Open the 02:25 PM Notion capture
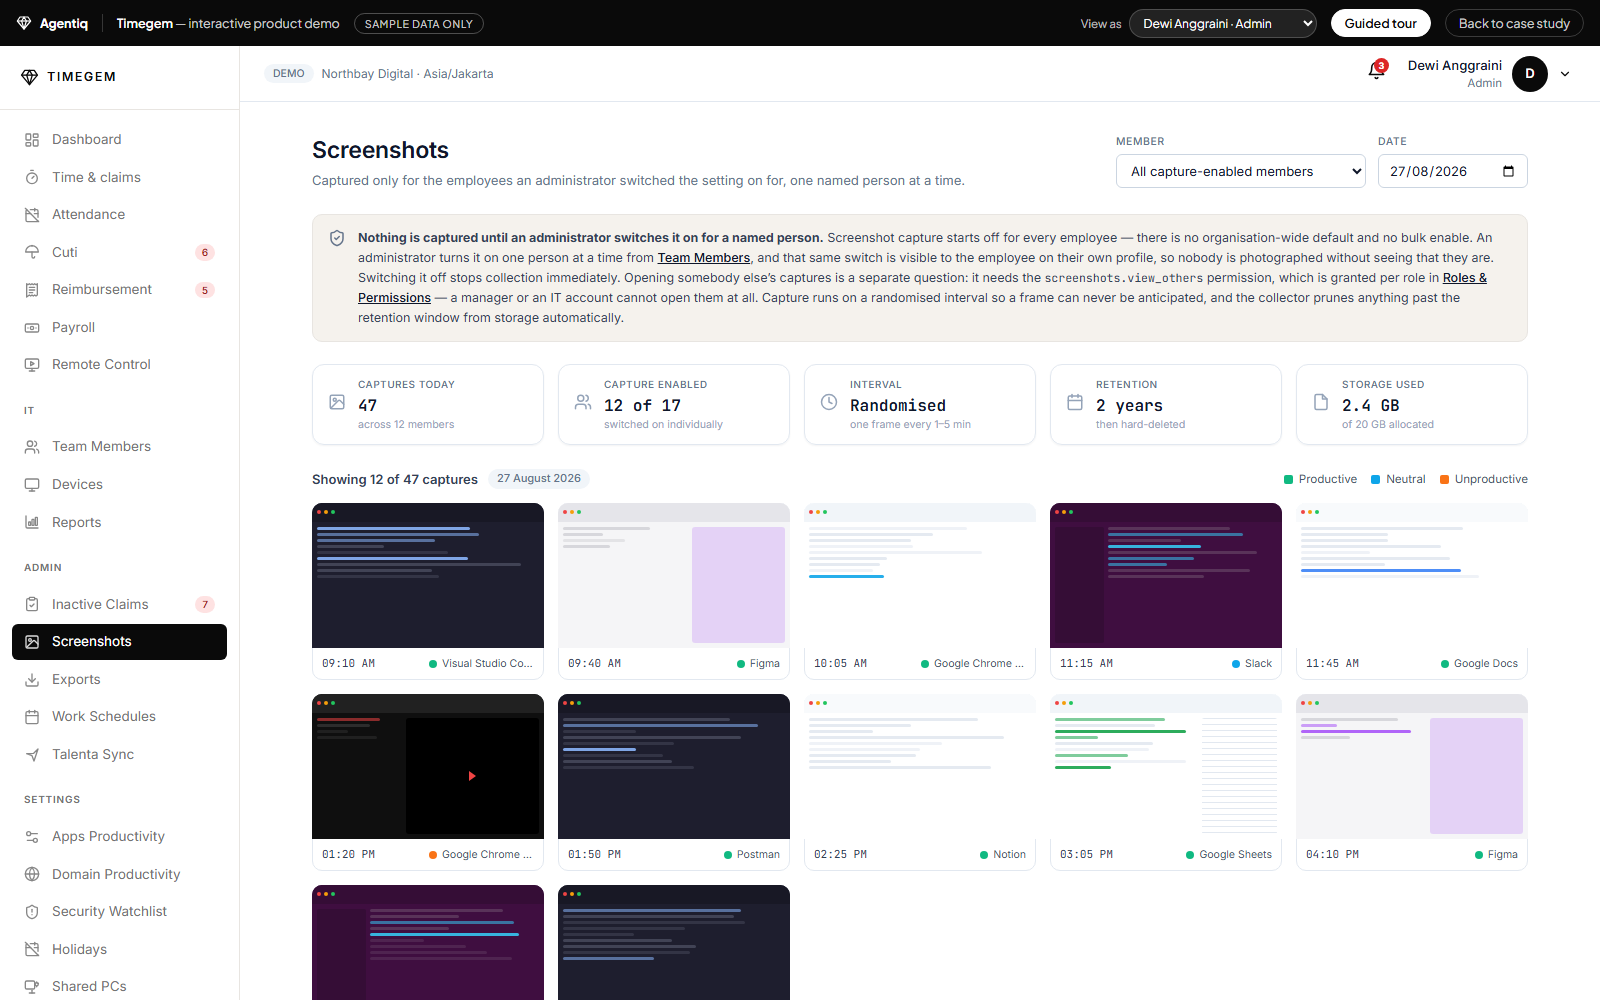The width and height of the screenshot is (1600, 1000). coord(920,782)
